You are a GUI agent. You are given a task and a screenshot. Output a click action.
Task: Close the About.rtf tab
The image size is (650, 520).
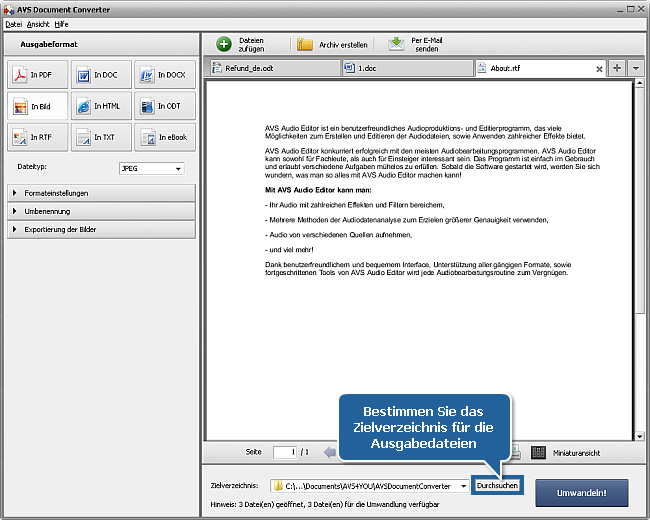(599, 69)
